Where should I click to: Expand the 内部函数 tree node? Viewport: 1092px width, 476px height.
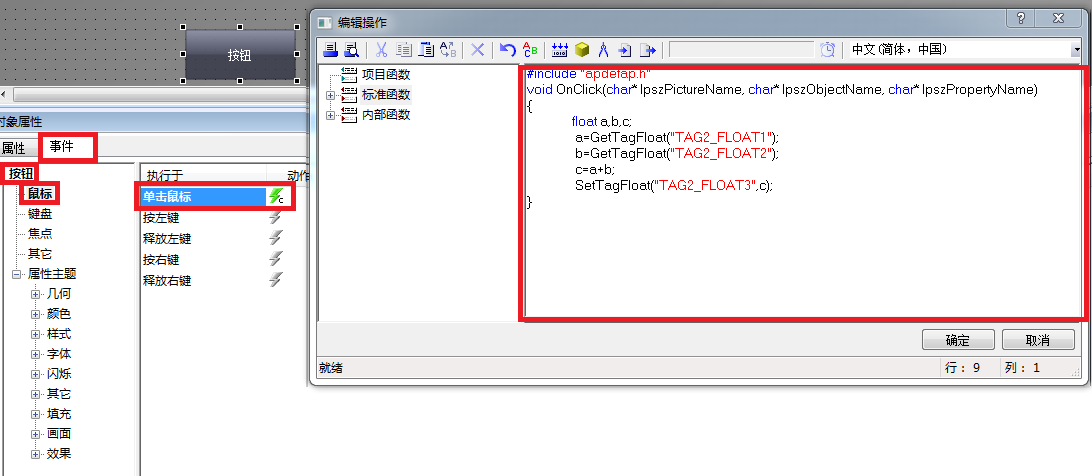tap(330, 116)
